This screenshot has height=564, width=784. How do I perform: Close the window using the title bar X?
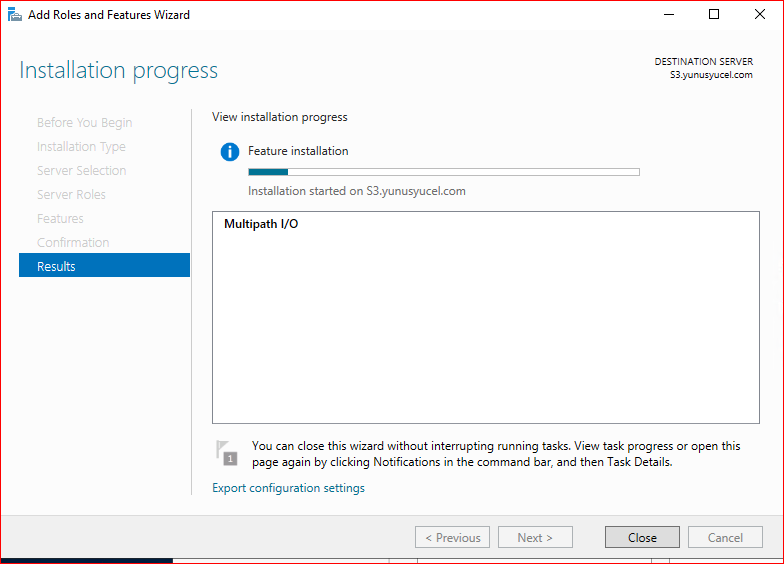point(759,15)
